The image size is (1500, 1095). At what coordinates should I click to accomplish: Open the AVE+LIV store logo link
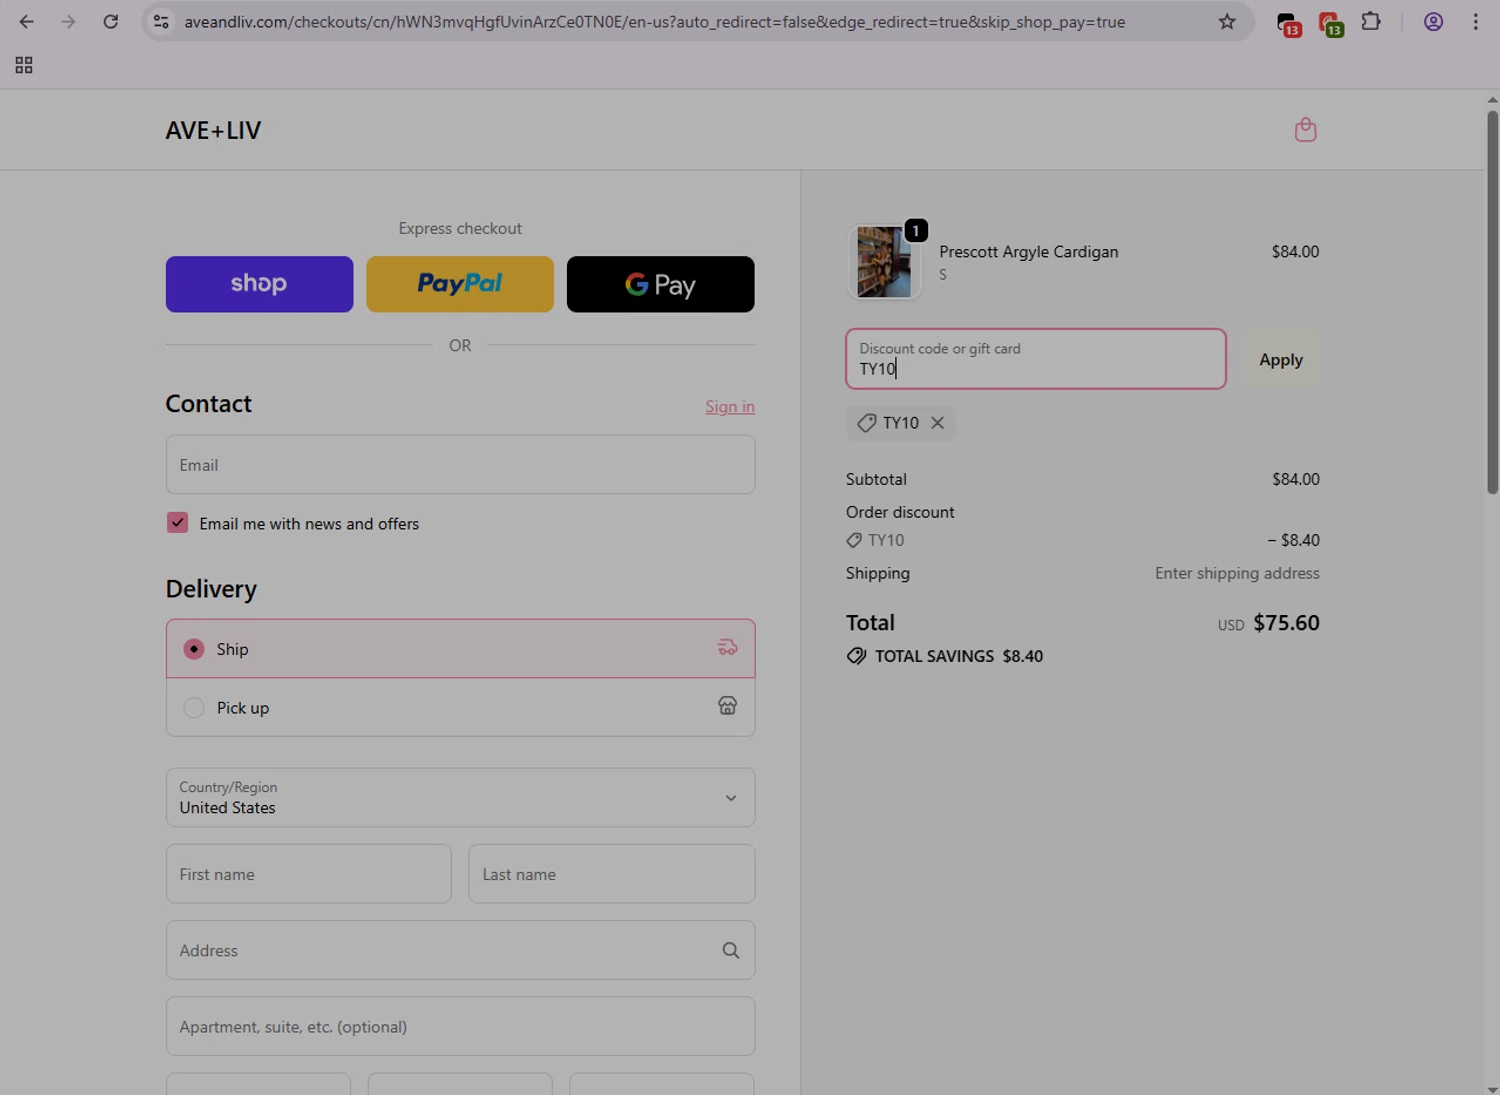213,130
